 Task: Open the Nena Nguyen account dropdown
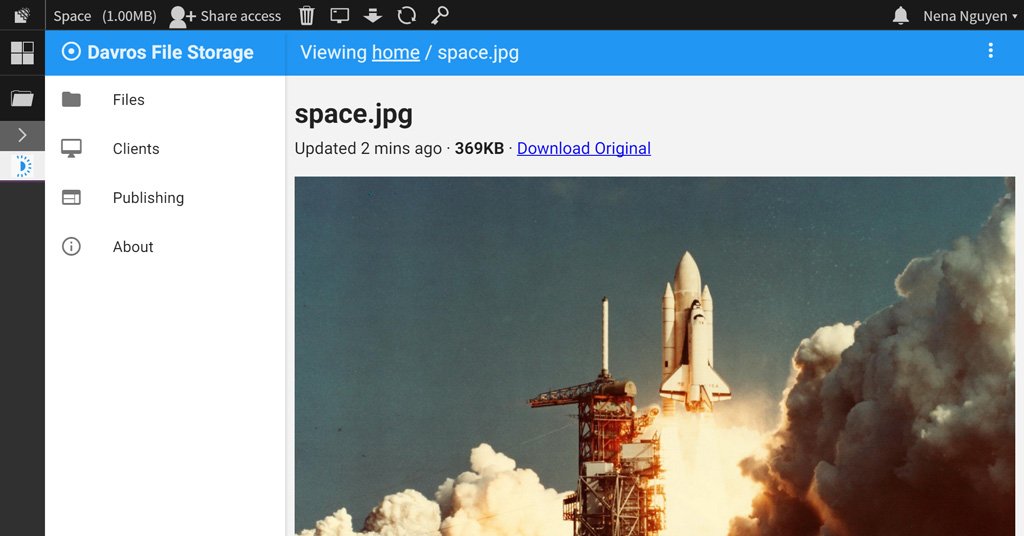tap(970, 16)
